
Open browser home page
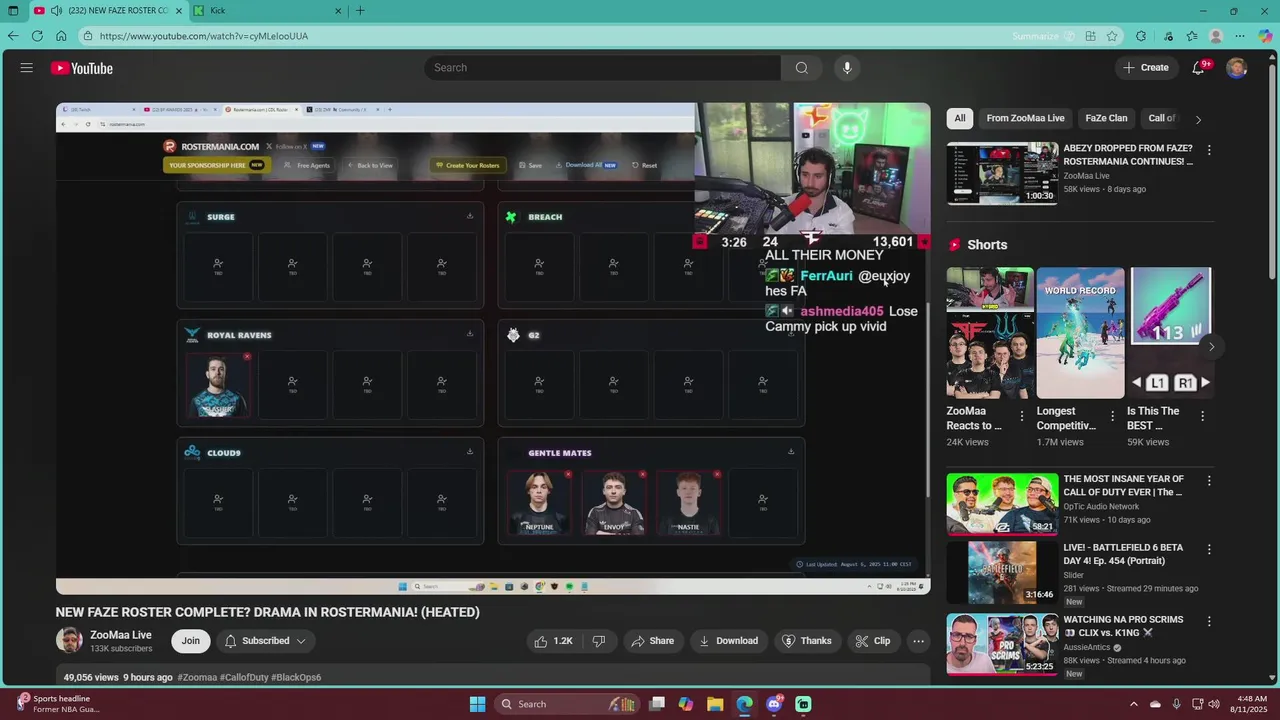pos(61,36)
